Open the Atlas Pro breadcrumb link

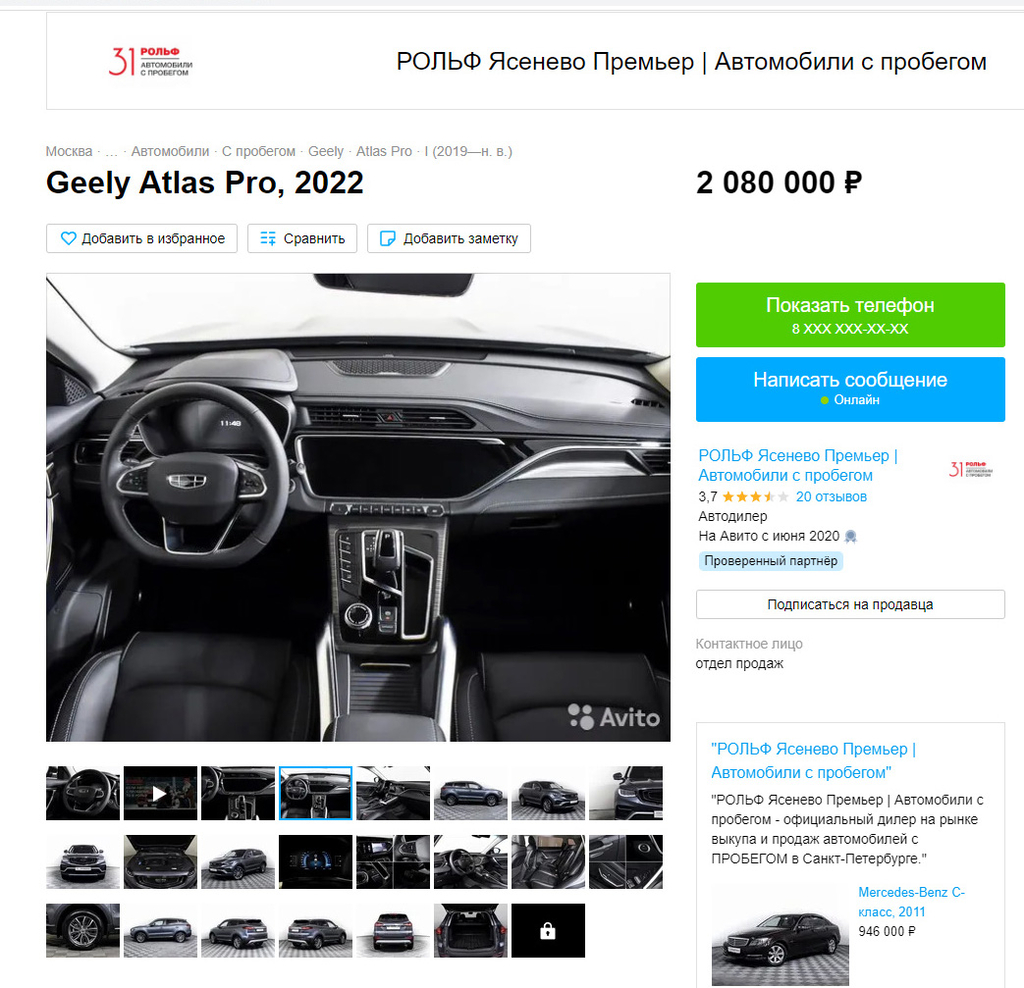[x=384, y=151]
